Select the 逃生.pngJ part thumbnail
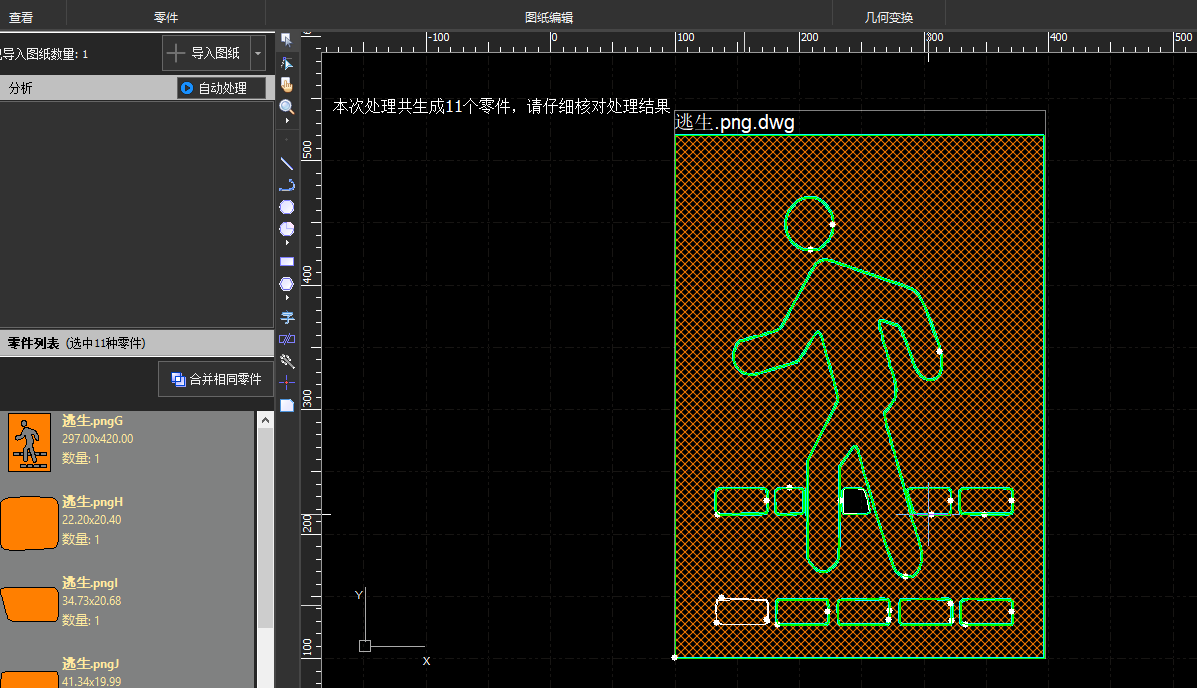1197x688 pixels. pyautogui.click(x=29, y=679)
